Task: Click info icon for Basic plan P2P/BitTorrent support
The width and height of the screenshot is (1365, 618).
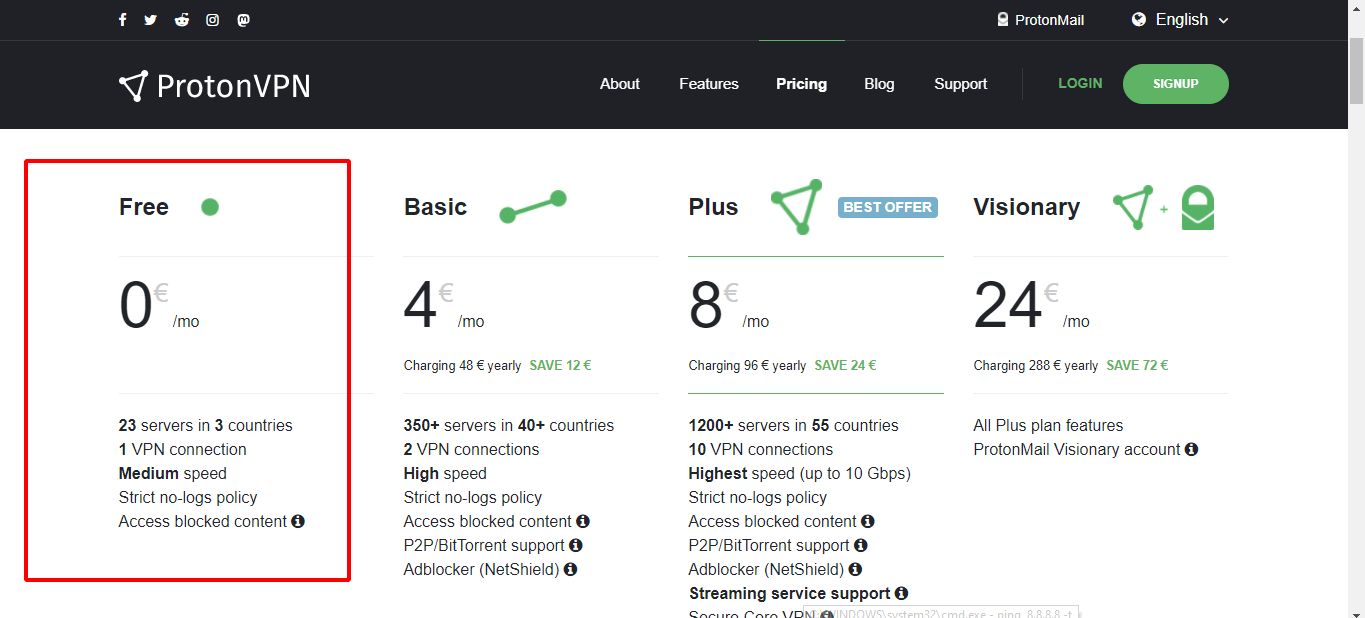Action: [575, 546]
